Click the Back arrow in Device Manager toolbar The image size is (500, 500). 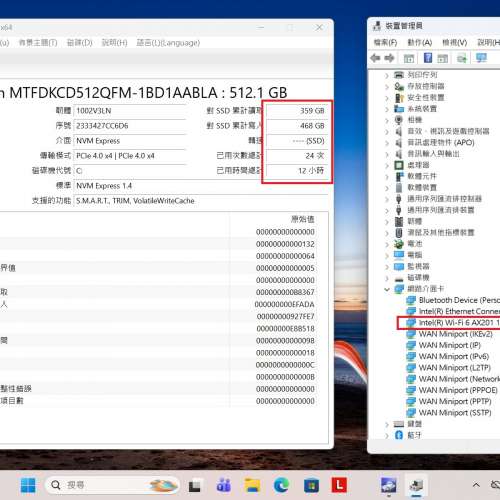coord(376,58)
